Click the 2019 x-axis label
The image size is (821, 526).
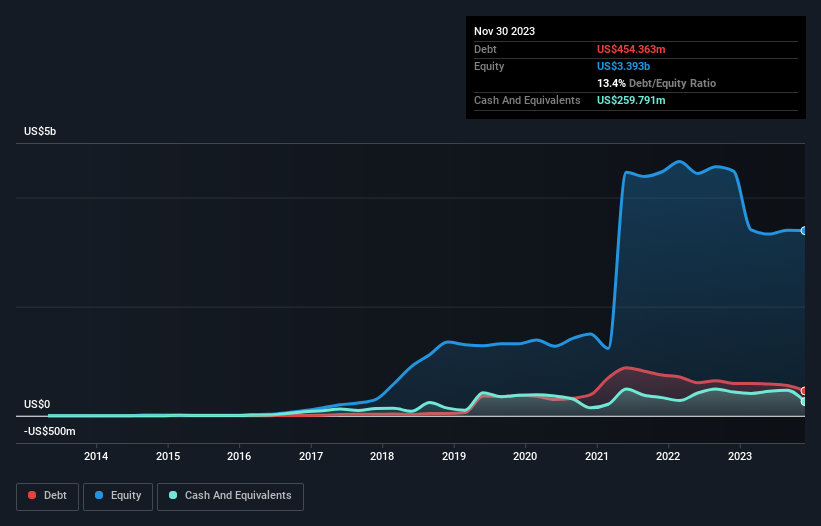pos(453,456)
